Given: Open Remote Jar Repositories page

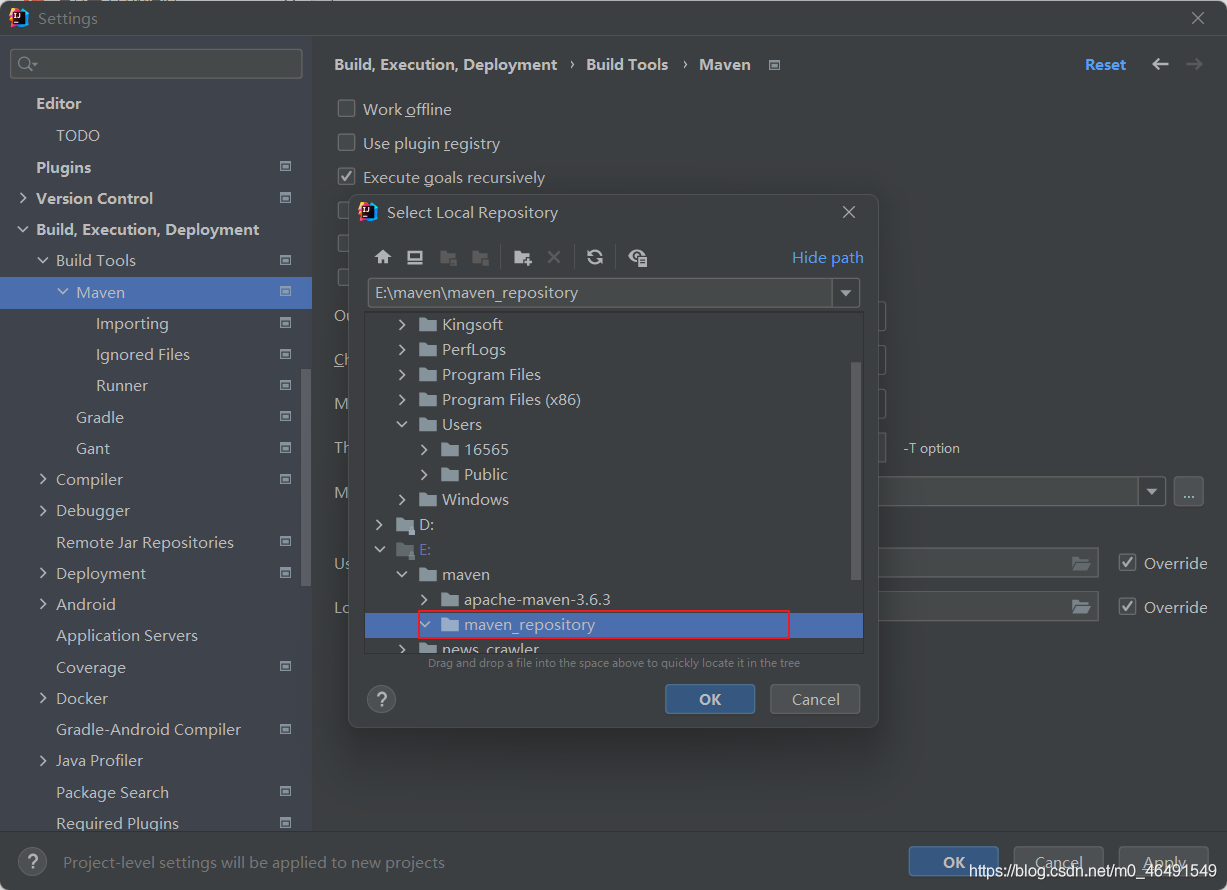Looking at the screenshot, I should 145,542.
